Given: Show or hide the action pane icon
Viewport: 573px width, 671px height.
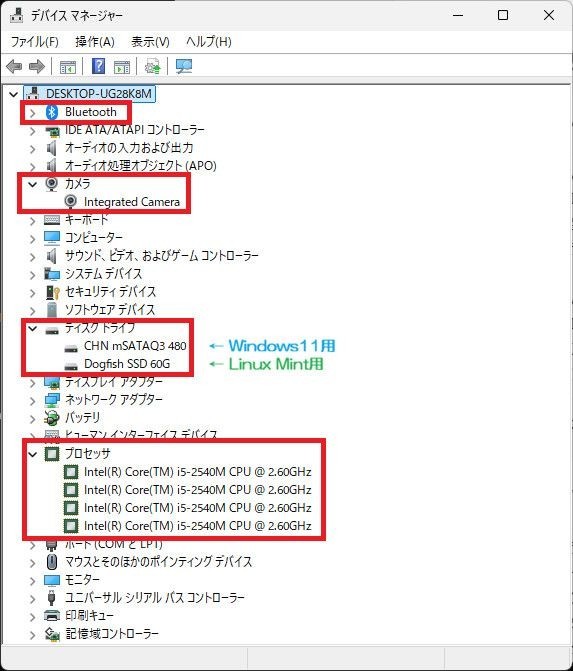Looking at the screenshot, I should pyautogui.click(x=122, y=66).
